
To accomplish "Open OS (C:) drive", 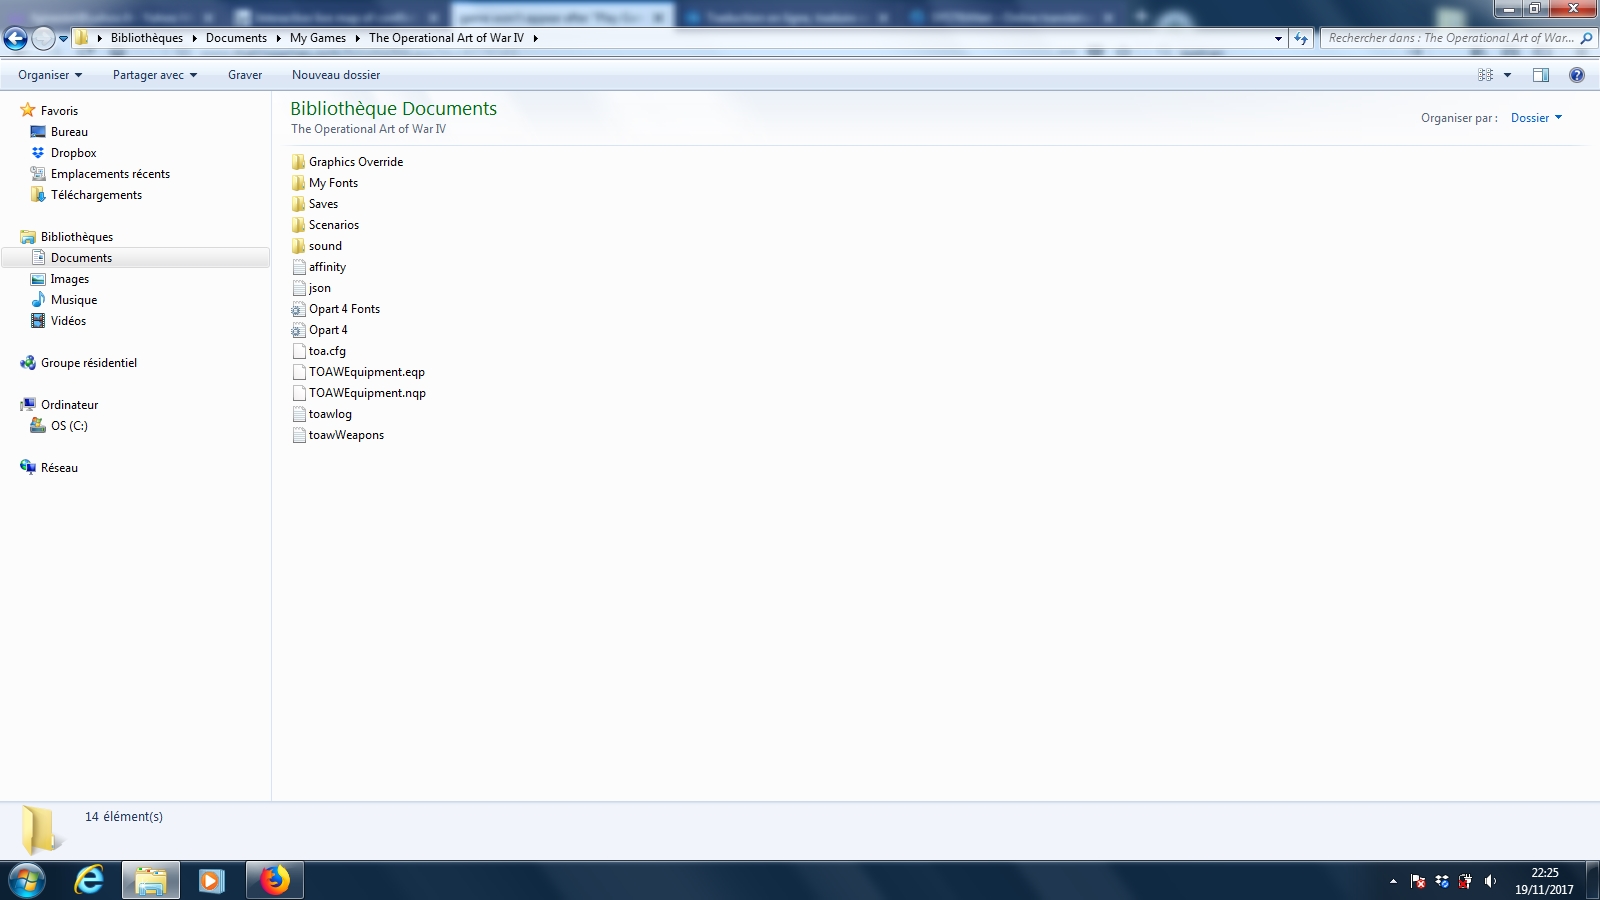I will click(69, 426).
